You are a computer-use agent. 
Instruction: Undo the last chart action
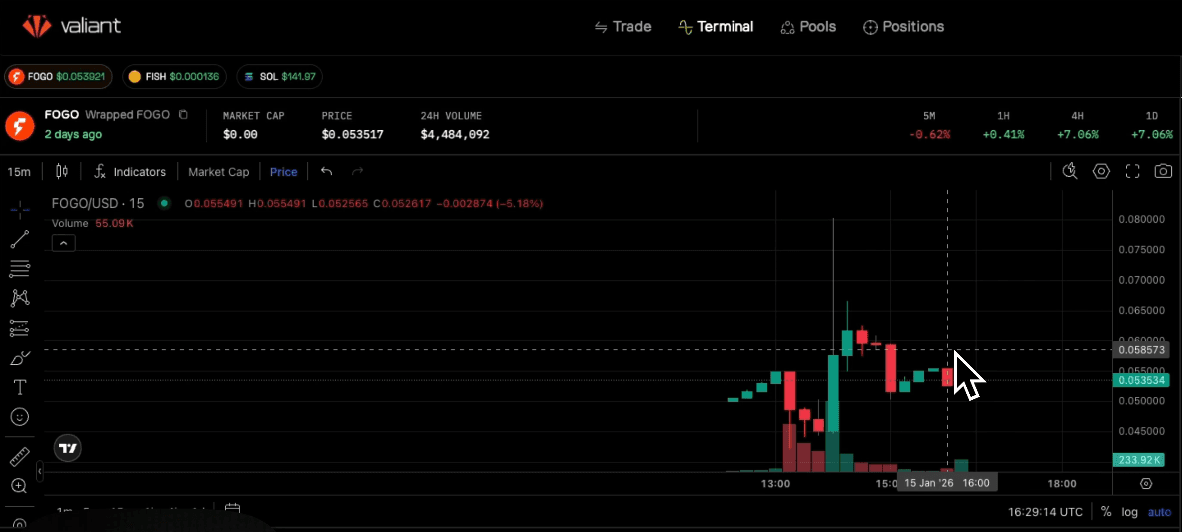point(326,172)
